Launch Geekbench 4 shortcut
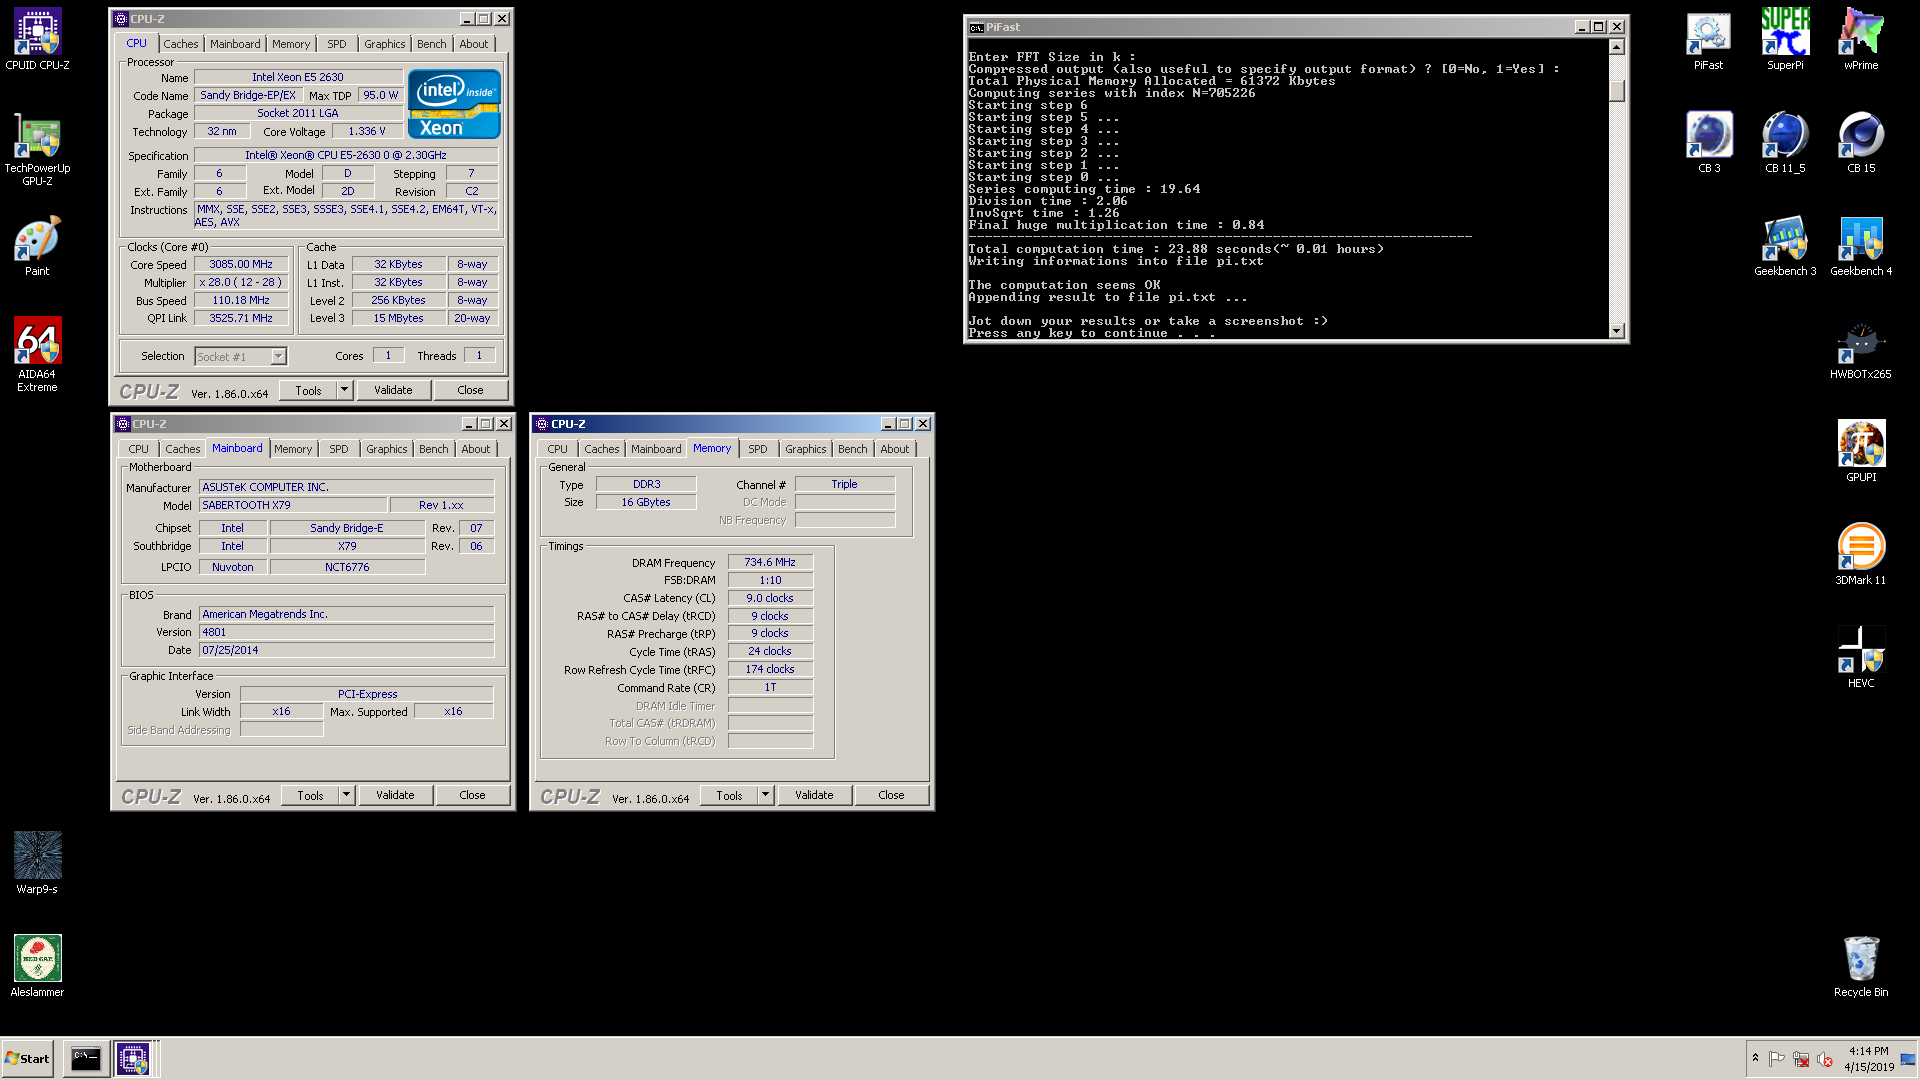This screenshot has height=1080, width=1920. [x=1861, y=246]
